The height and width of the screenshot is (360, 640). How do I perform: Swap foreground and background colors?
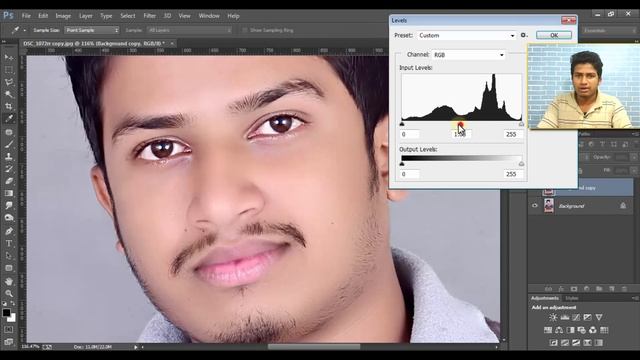(13, 303)
